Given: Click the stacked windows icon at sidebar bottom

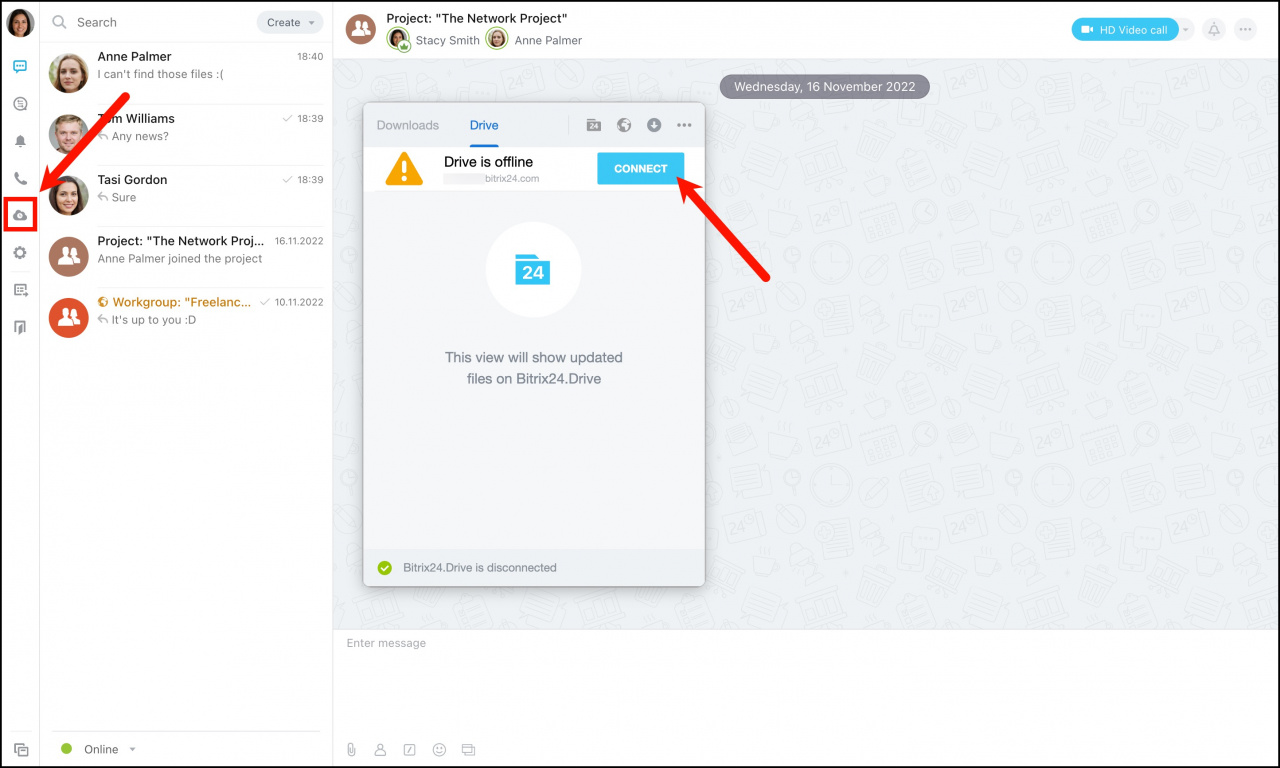Looking at the screenshot, I should pos(21,749).
